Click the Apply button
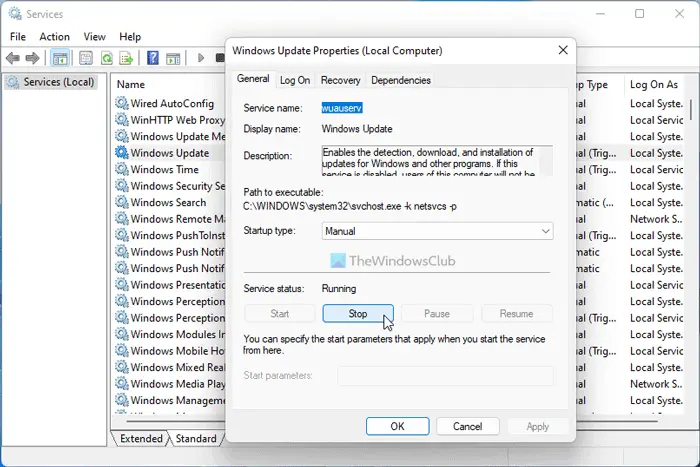This screenshot has width=700, height=467. pyautogui.click(x=538, y=426)
